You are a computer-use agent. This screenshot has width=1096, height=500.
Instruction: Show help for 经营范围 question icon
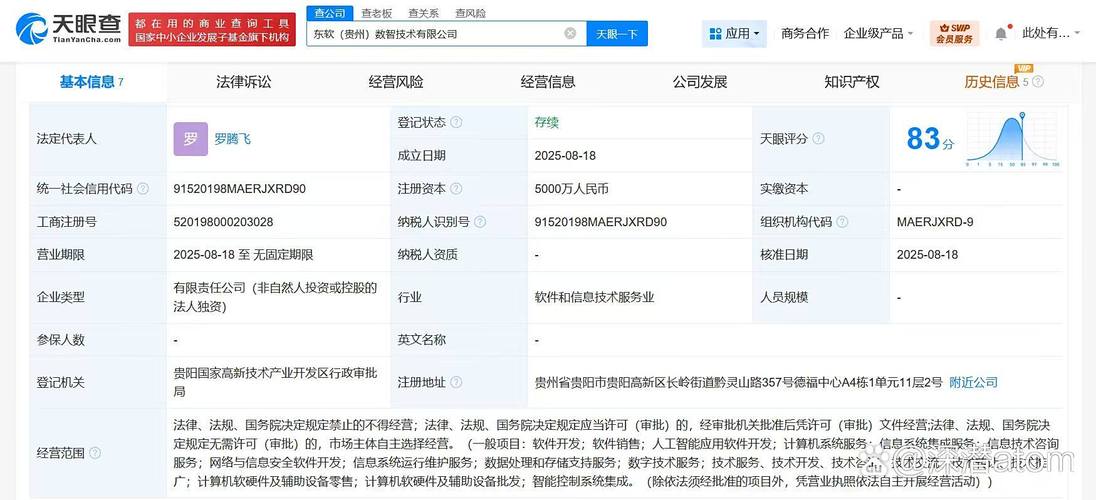pos(95,453)
